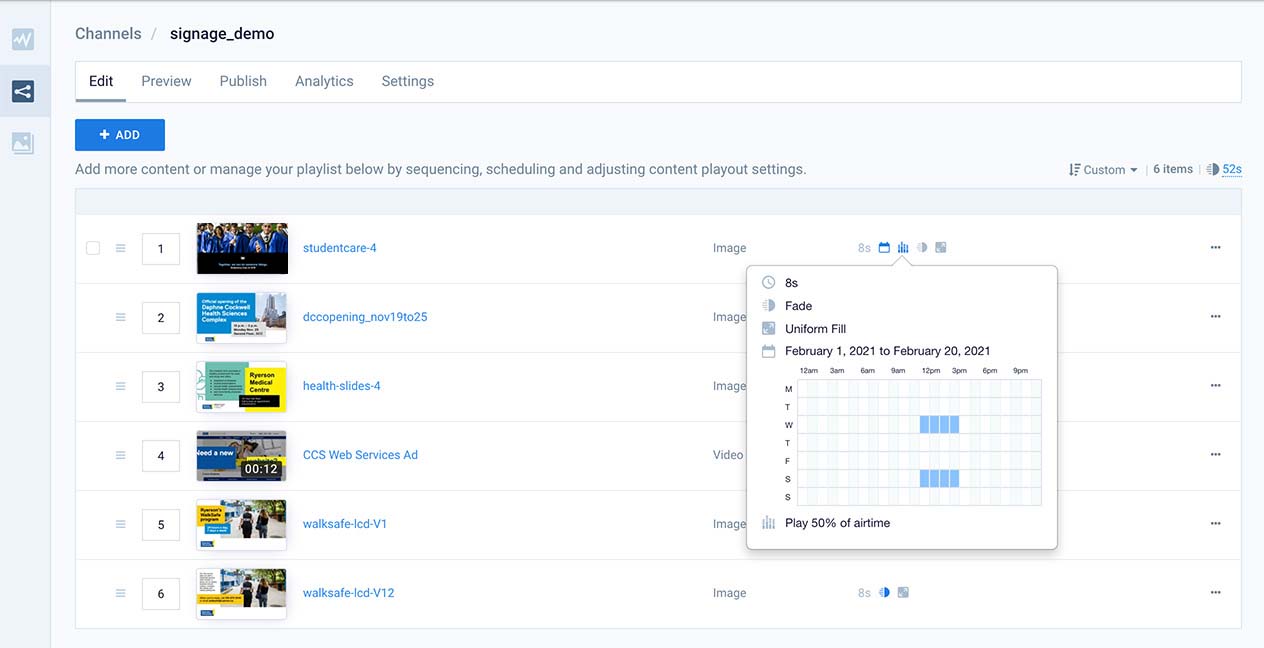Click the calendar schedule icon for studentcare-4
The height and width of the screenshot is (648, 1264).
pos(884,248)
